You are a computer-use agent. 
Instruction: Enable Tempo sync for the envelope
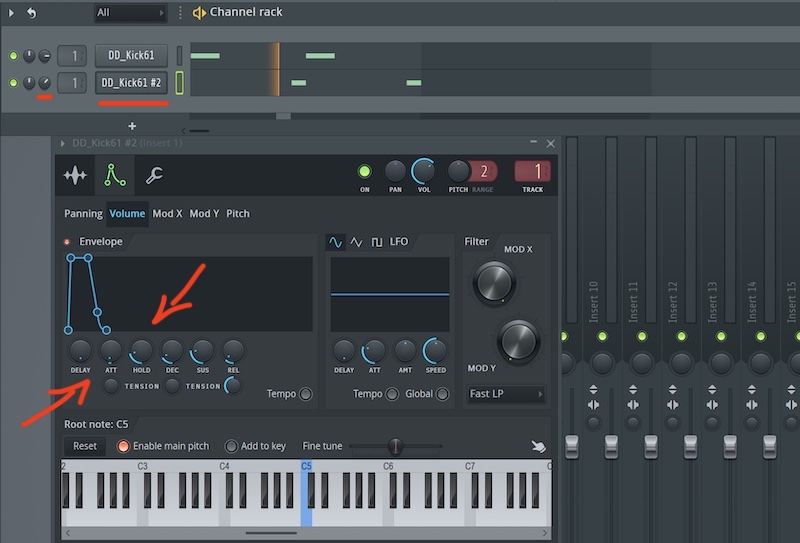click(306, 394)
